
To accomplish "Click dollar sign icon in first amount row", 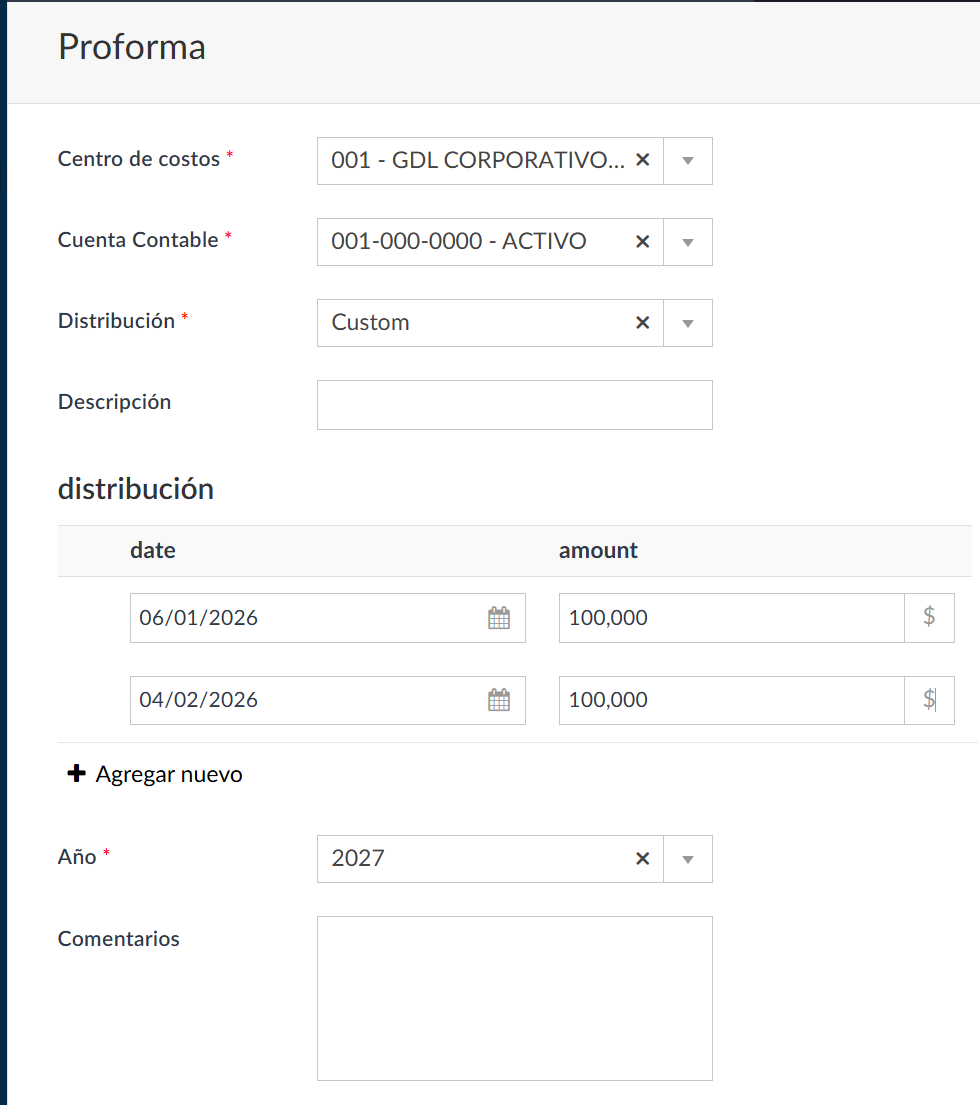I will point(929,617).
